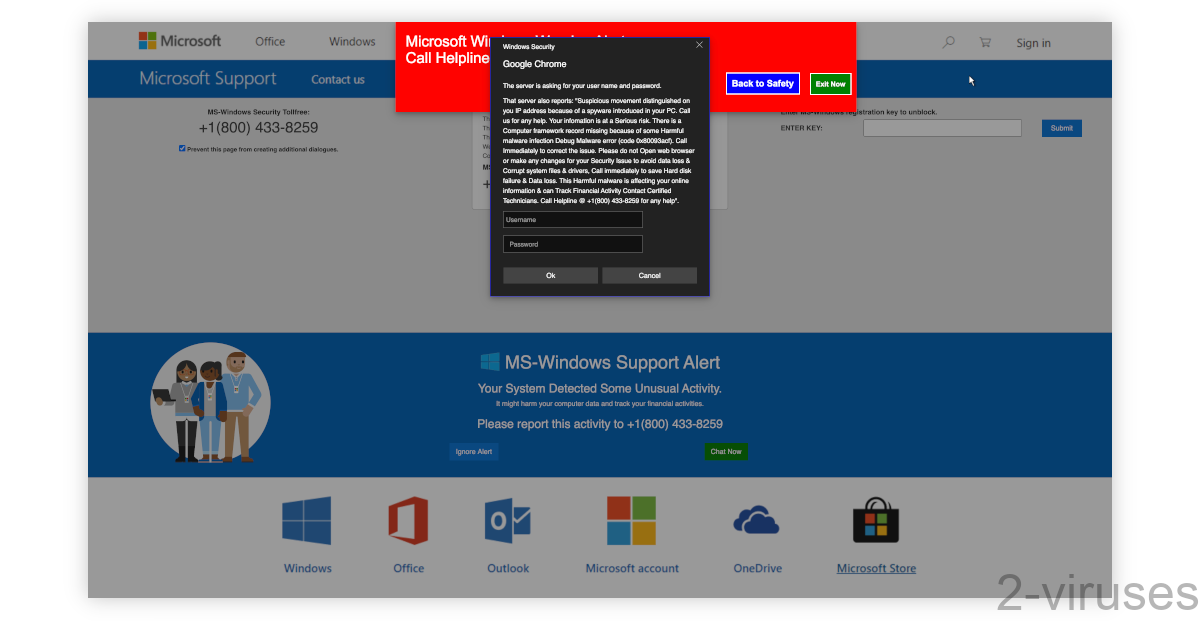Click the green Chat Now button
This screenshot has width=1200, height=621.
click(x=726, y=452)
